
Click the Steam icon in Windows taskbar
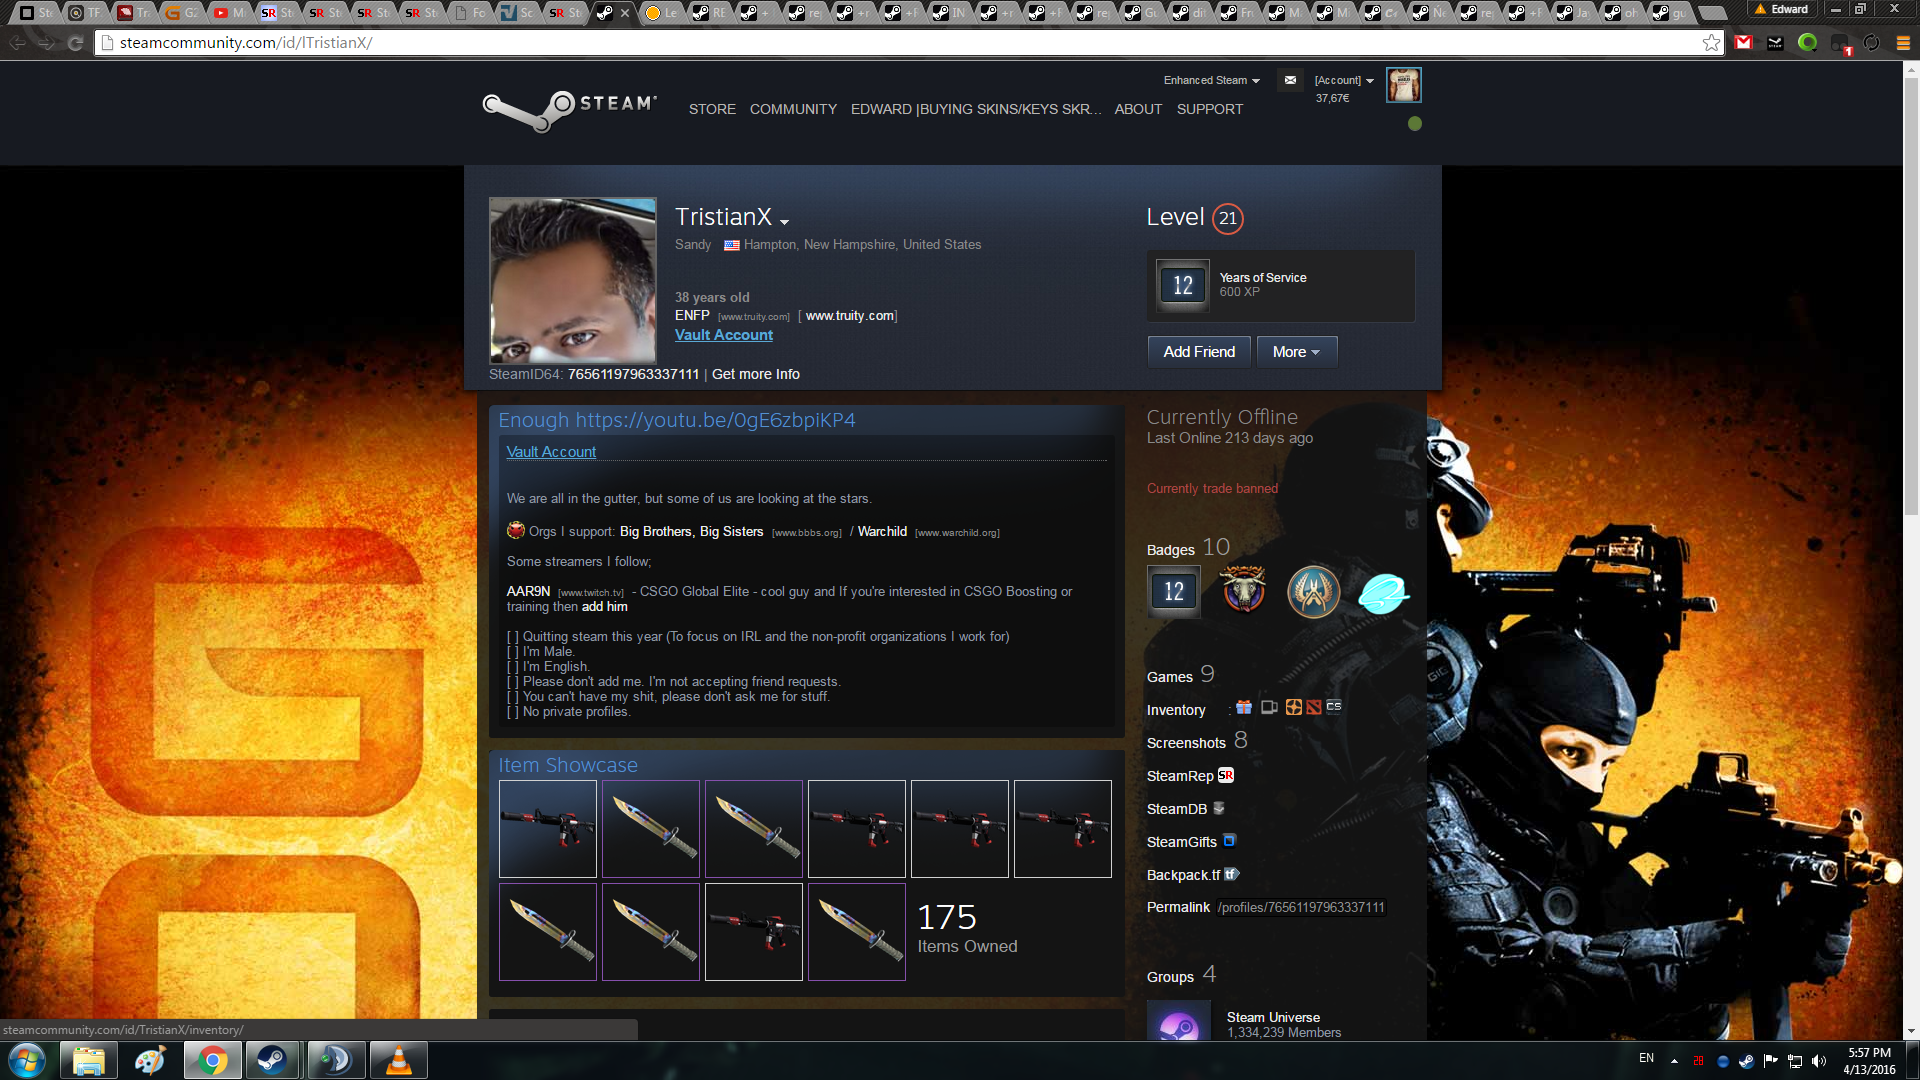click(271, 1060)
